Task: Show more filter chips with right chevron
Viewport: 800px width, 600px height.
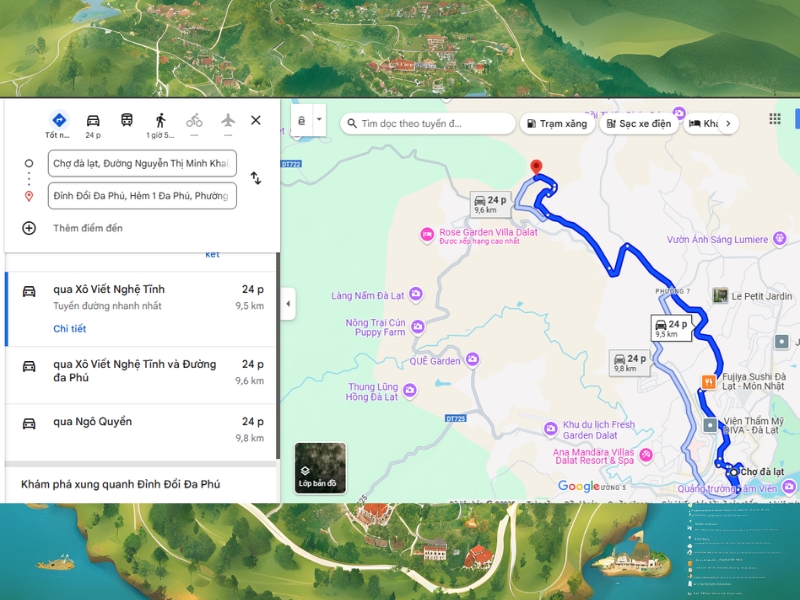Action: click(x=729, y=124)
